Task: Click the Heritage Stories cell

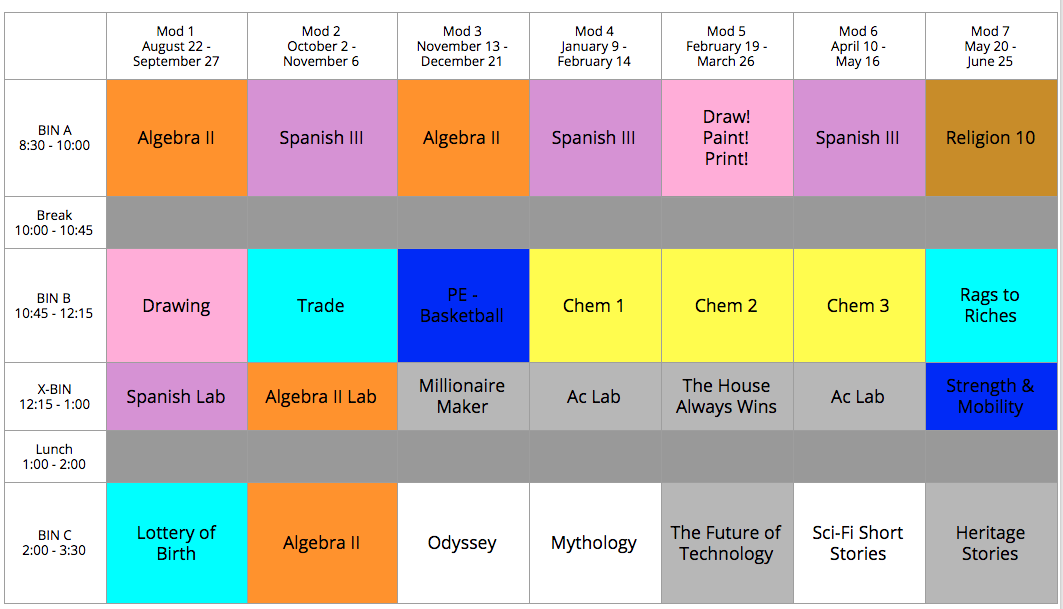Action: (x=990, y=543)
